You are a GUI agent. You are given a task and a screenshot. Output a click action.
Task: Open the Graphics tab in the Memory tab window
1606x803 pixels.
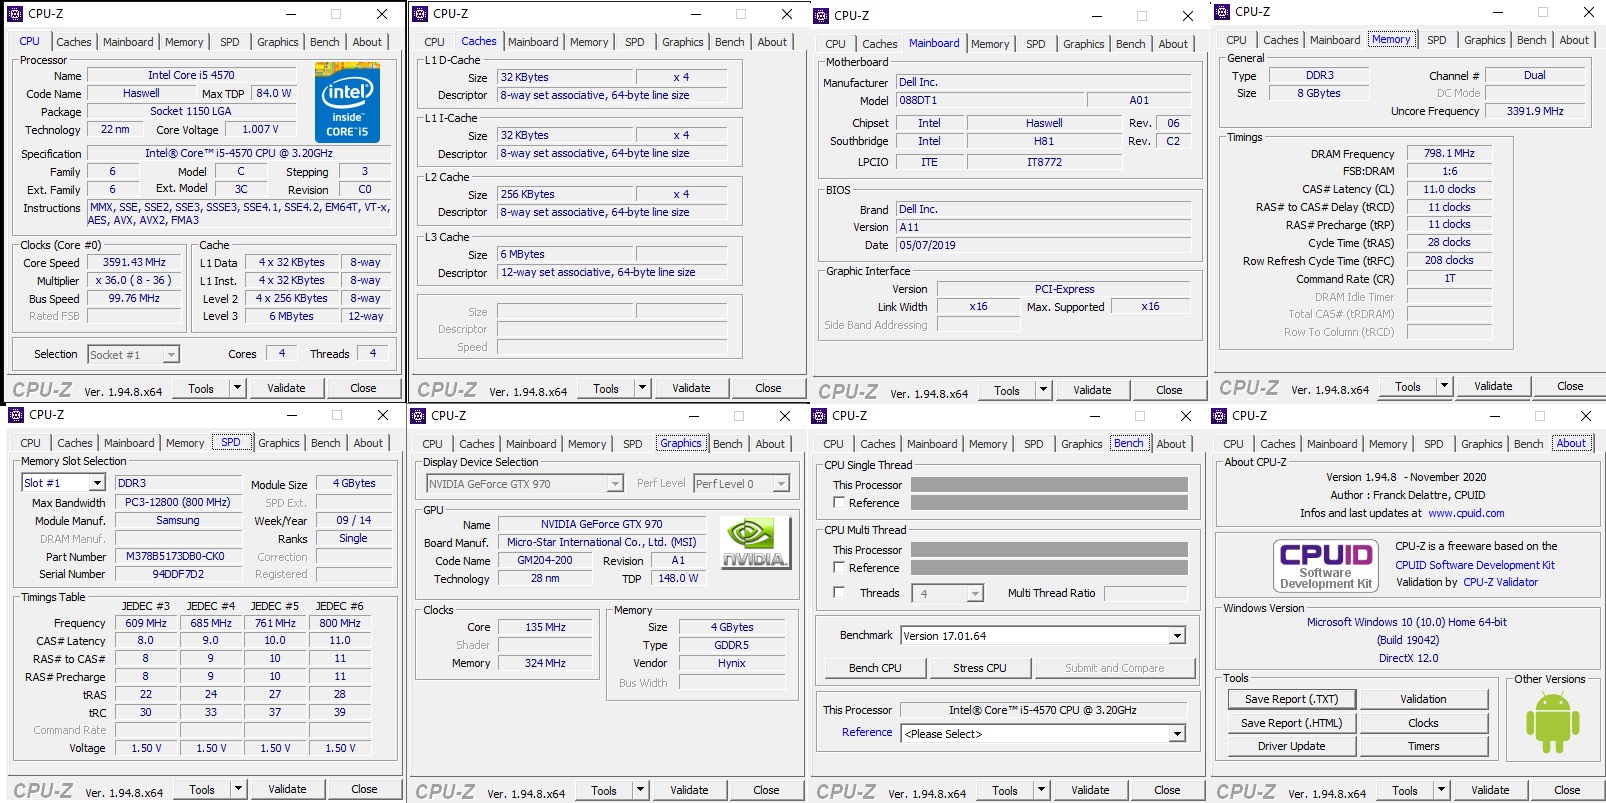[x=1485, y=40]
